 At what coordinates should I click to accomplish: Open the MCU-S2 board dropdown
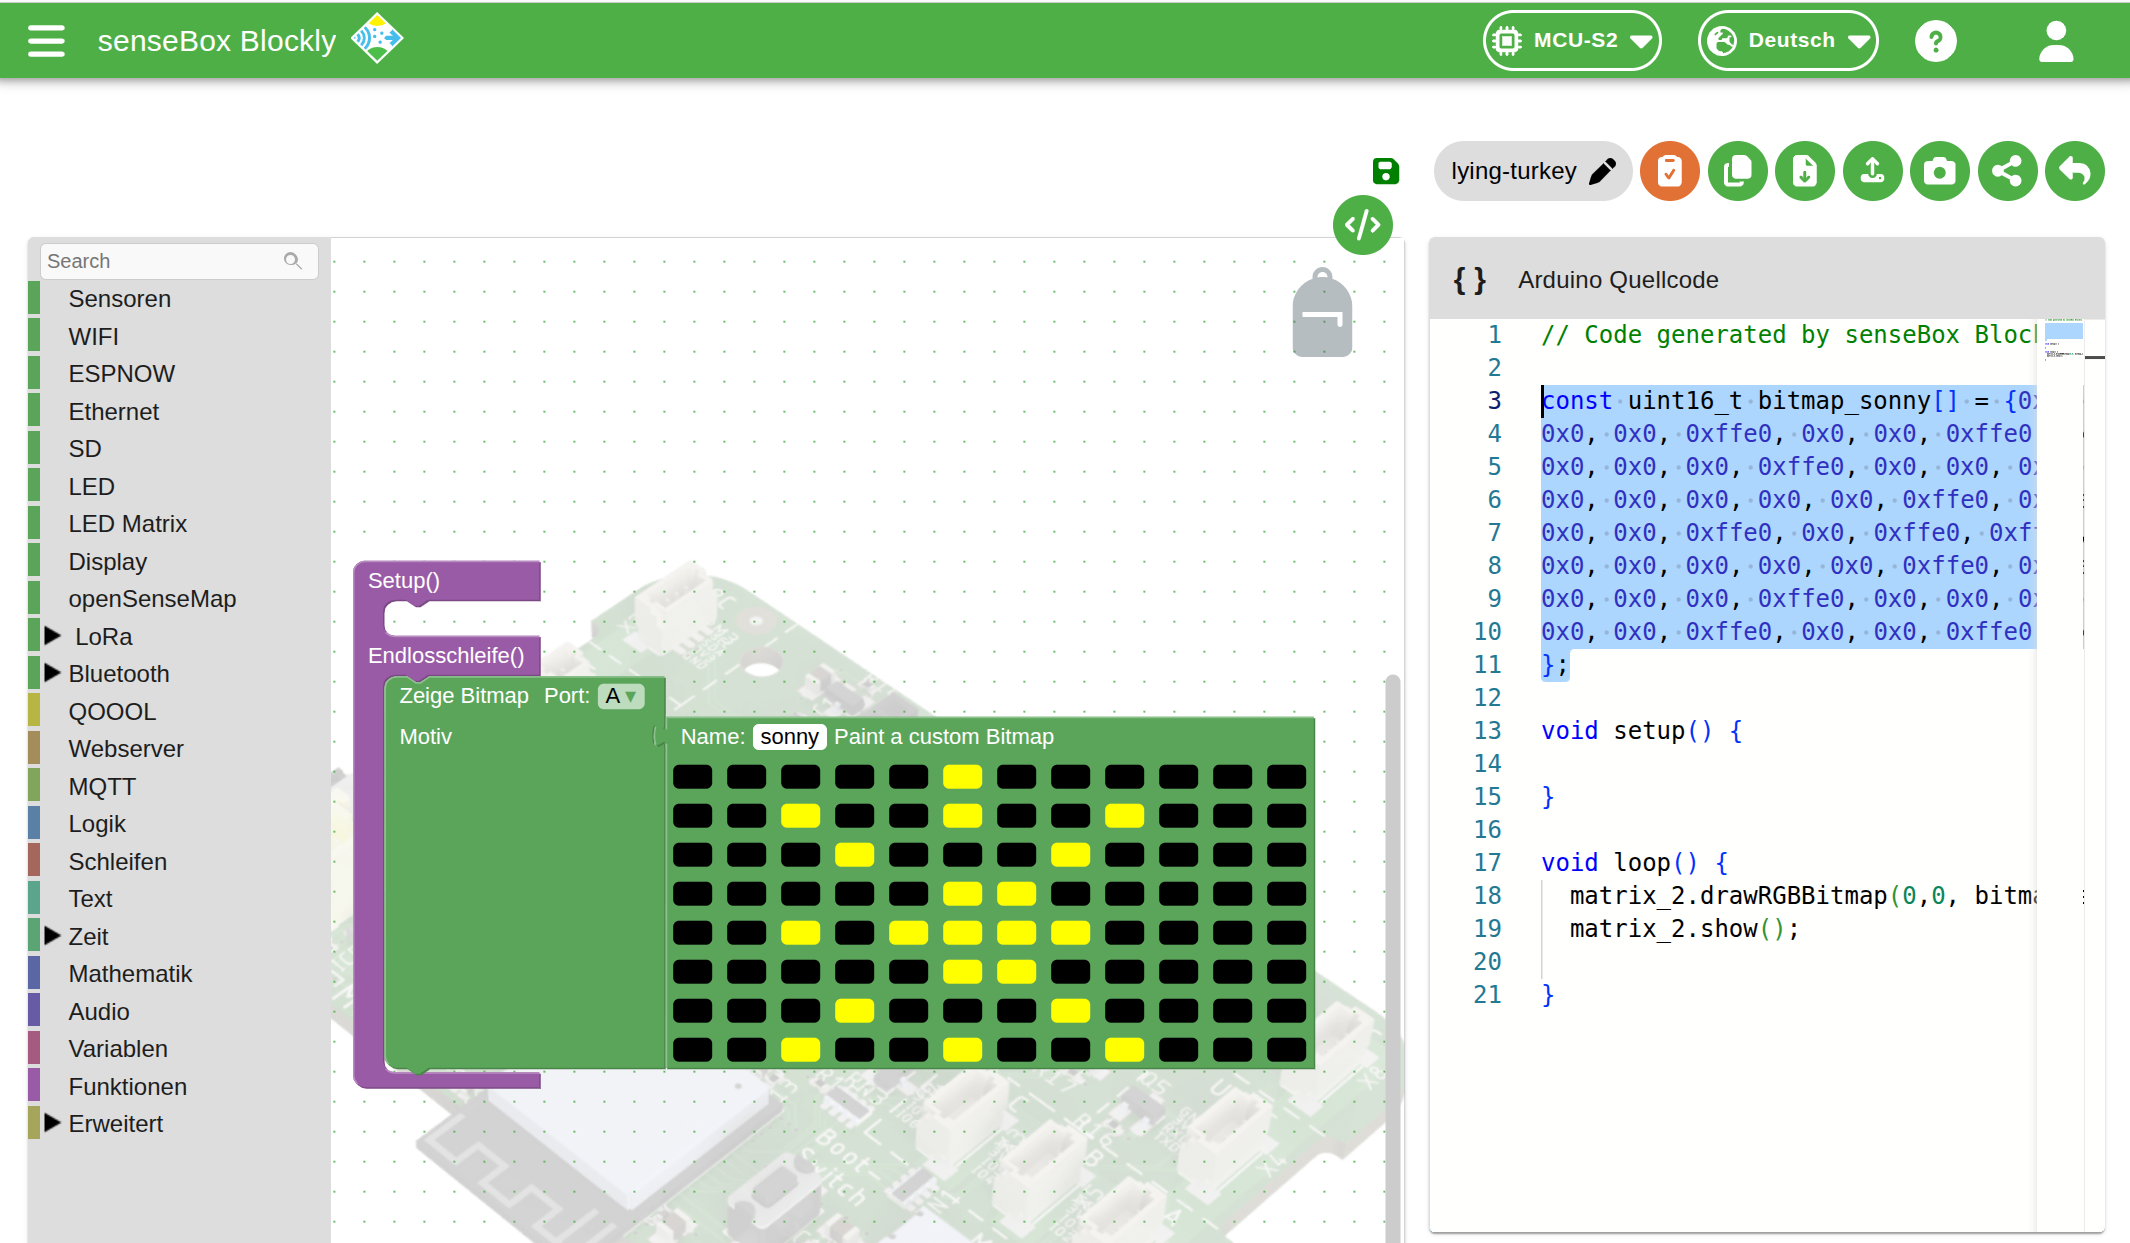pos(1571,41)
